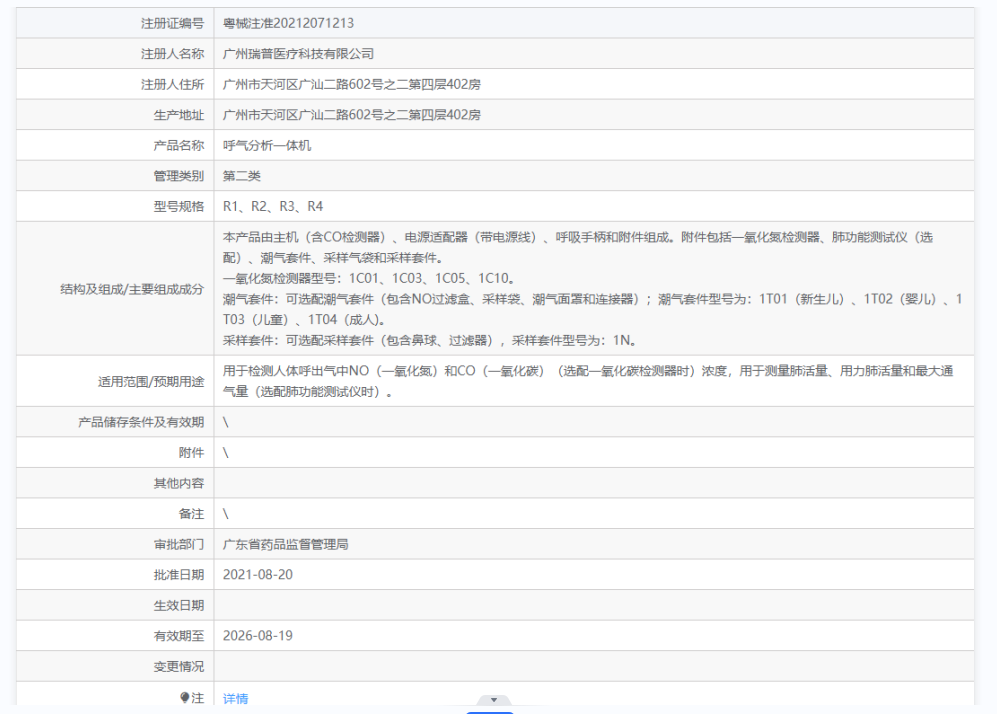Click the 有效期至 label
Image resolution: width=997 pixels, height=714 pixels.
(x=179, y=636)
